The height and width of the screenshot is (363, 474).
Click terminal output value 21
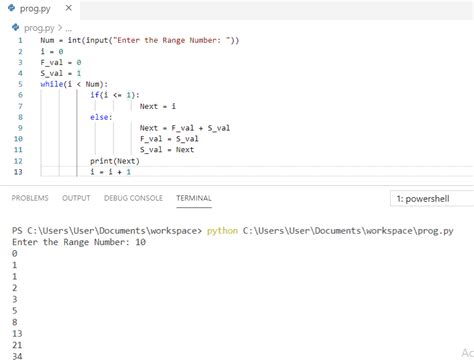pyautogui.click(x=17, y=345)
